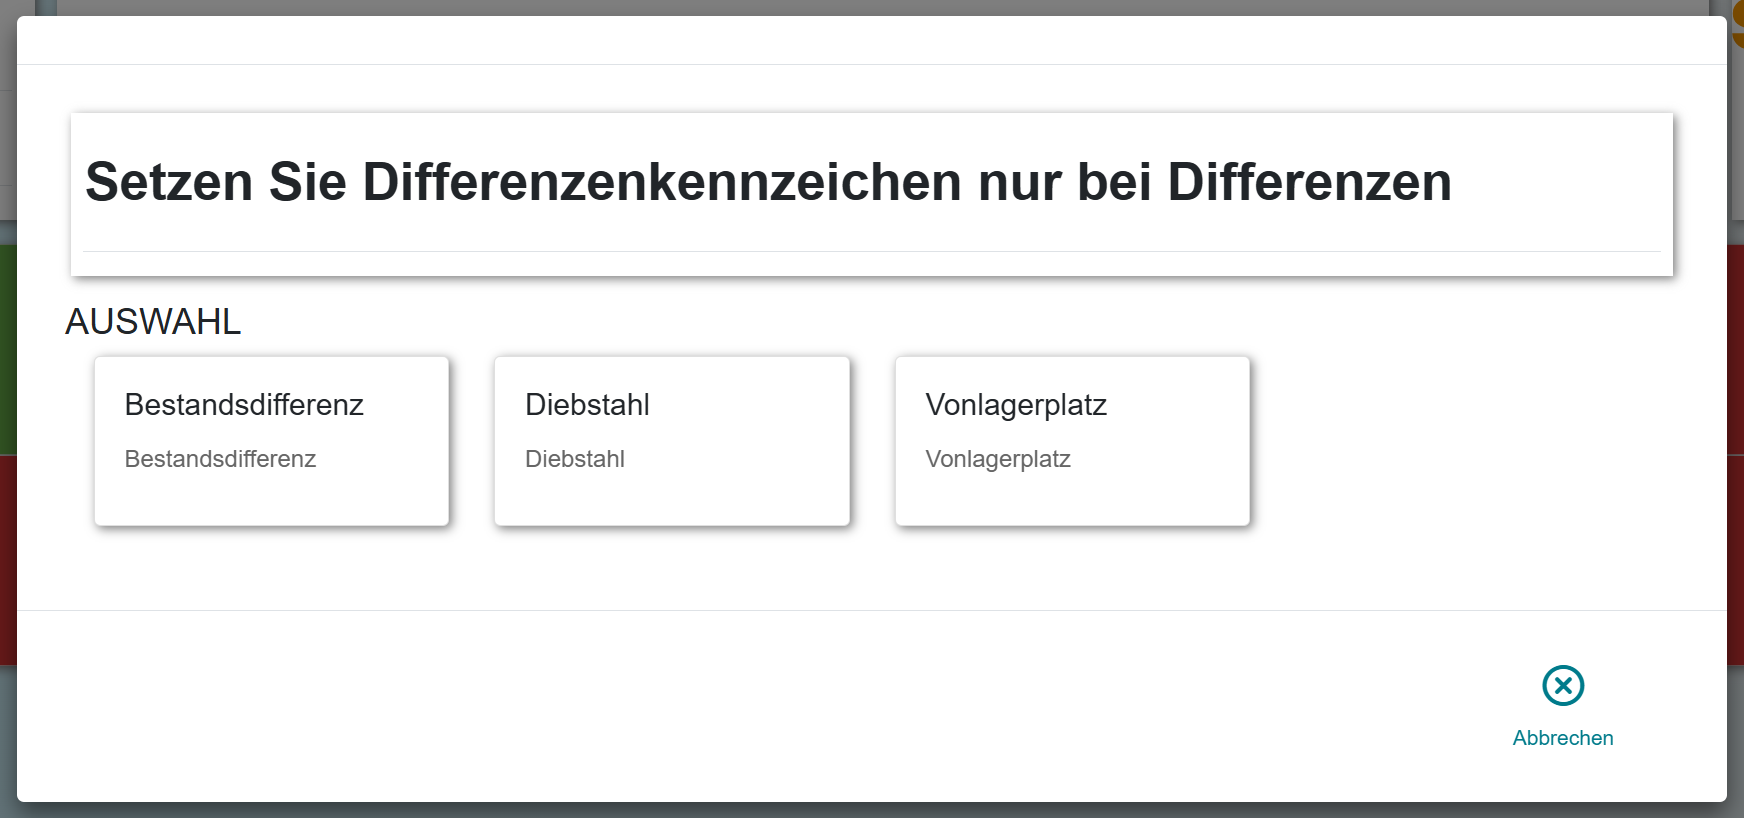Click the orange icon in top-right corner

[x=1738, y=25]
